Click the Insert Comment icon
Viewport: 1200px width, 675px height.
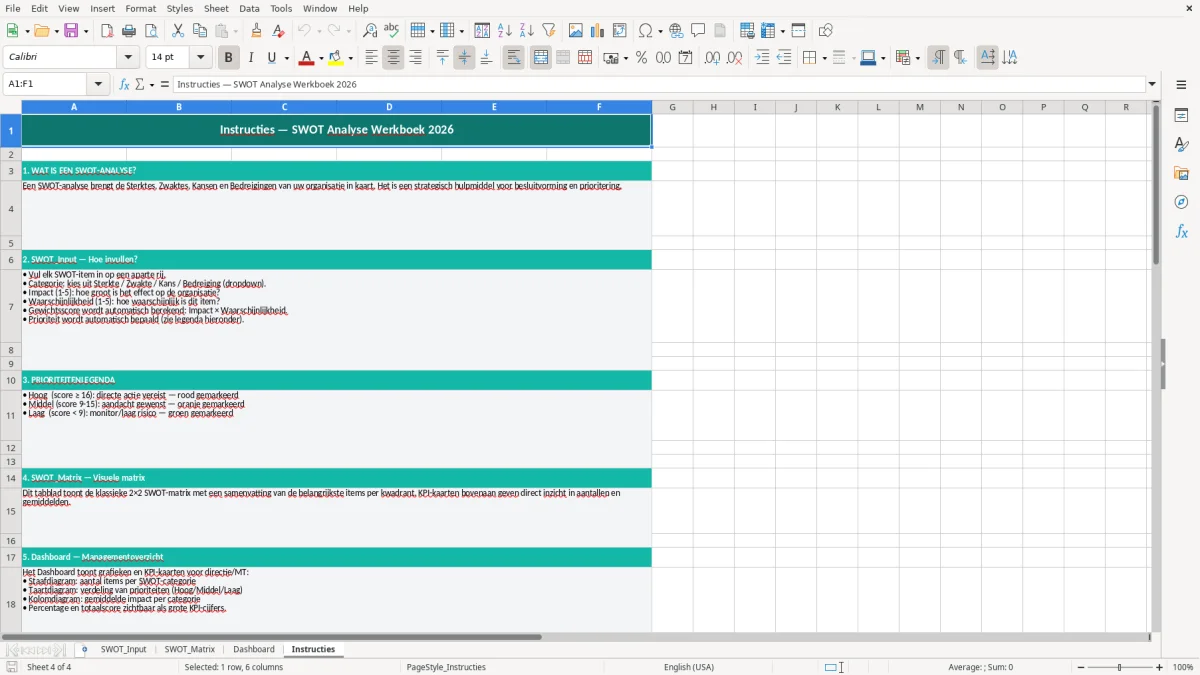pos(698,31)
